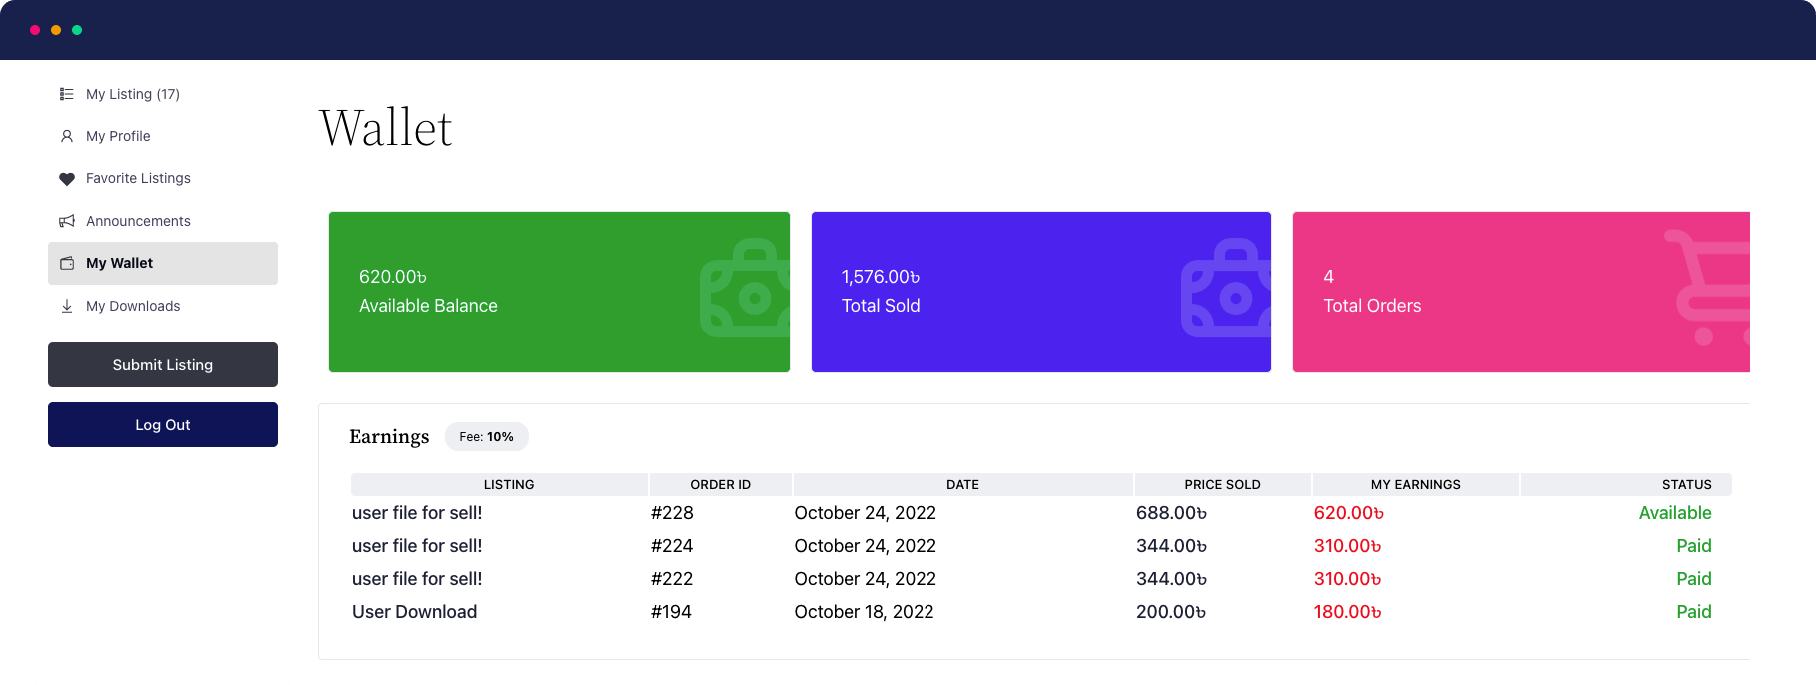Select the PRICE SOLD column header
This screenshot has width=1816, height=685.
pos(1222,485)
